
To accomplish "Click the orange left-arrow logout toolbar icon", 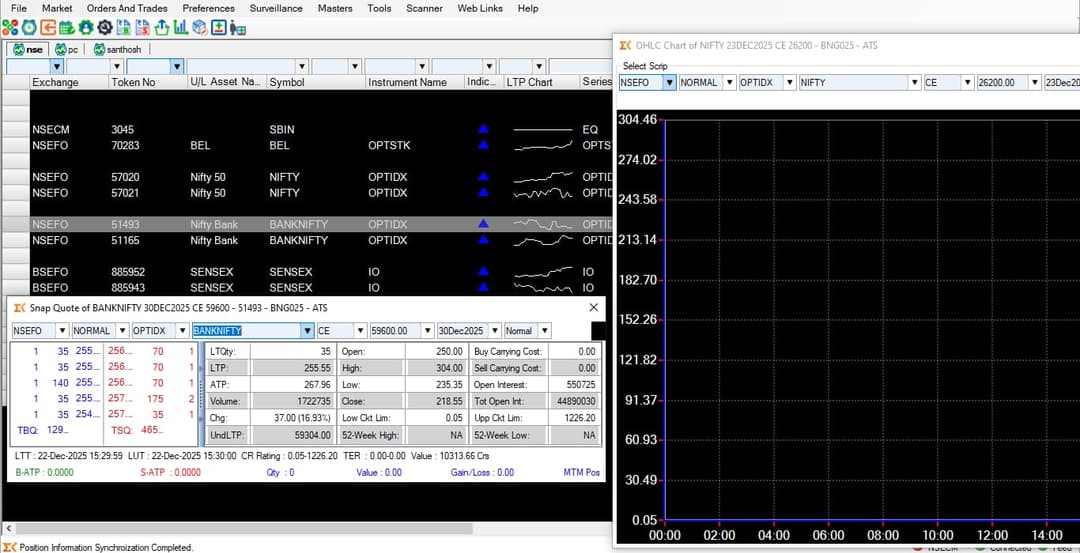I will click(x=48, y=28).
